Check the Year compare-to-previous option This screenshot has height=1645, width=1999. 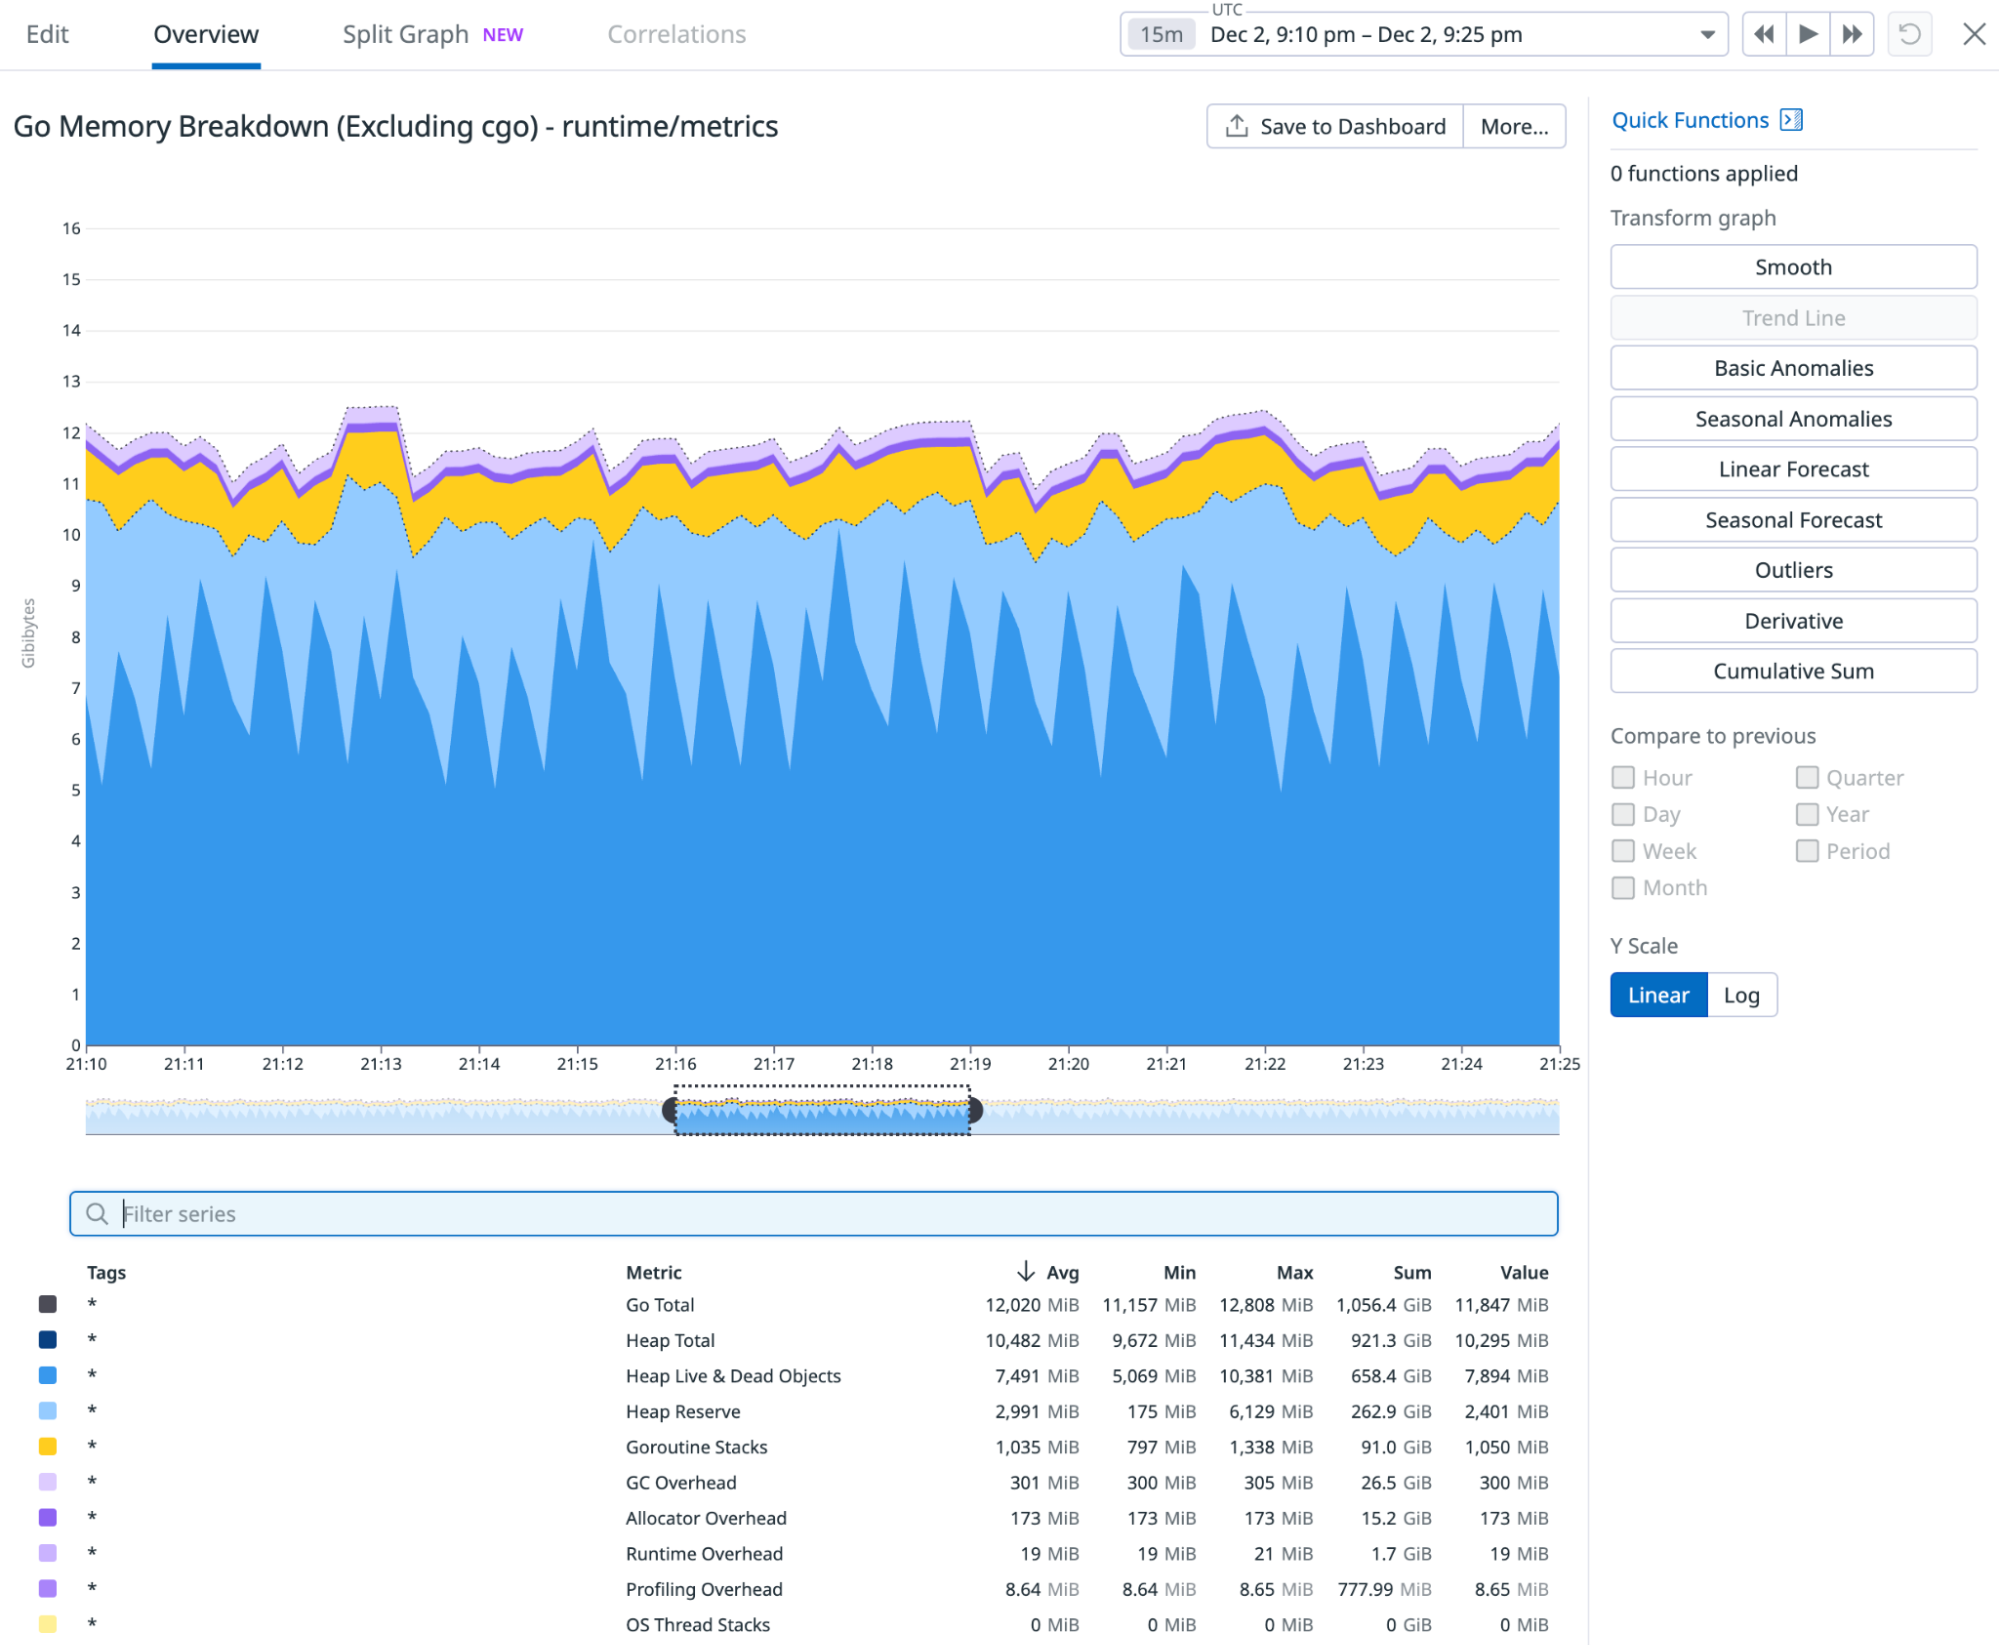coord(1807,814)
